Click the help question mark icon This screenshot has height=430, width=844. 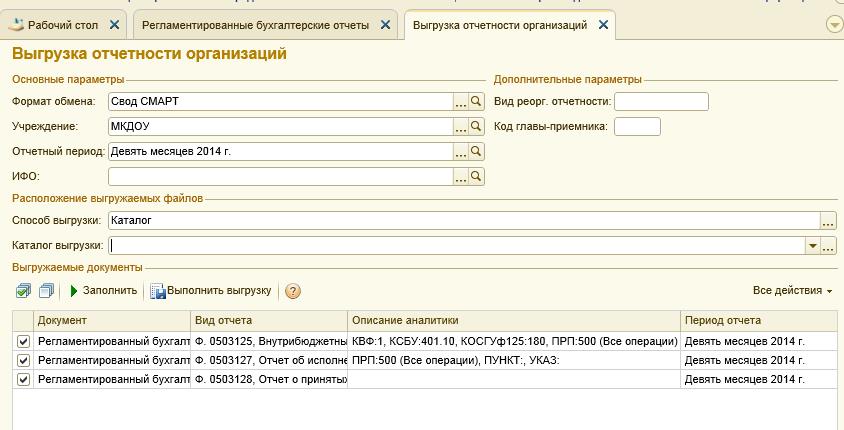point(292,291)
